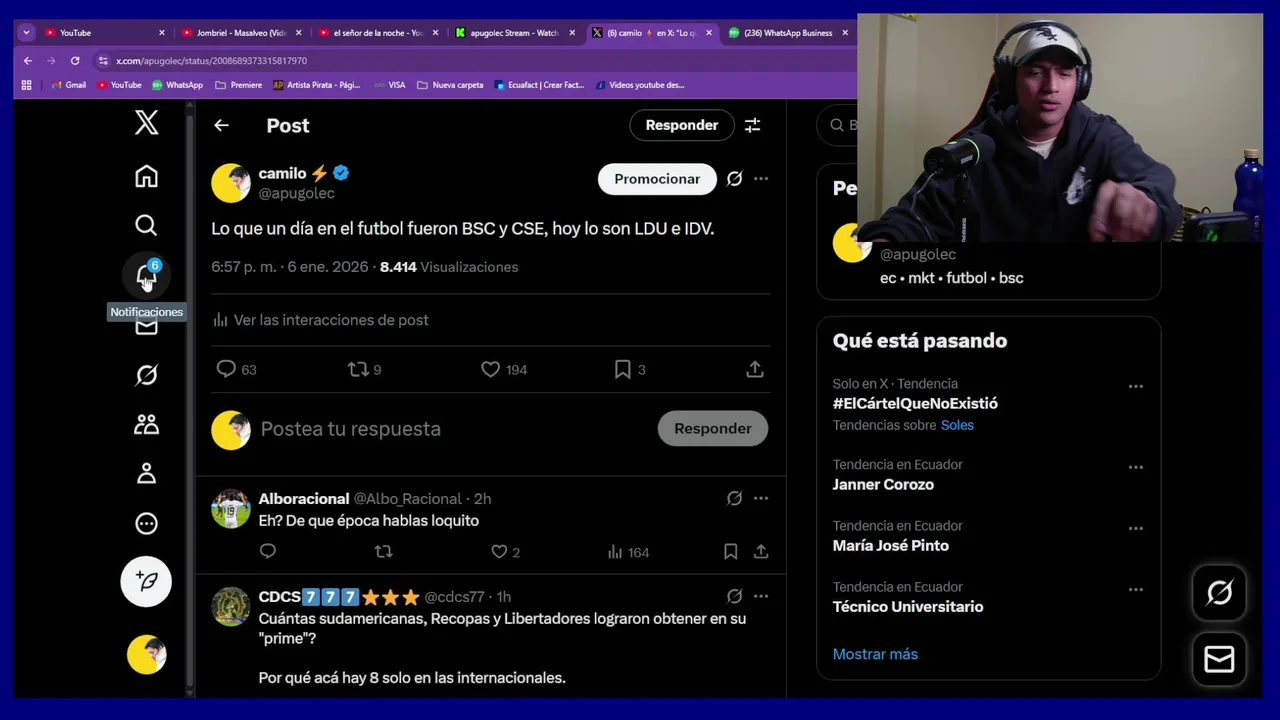Bookmark Alboracional's reply
The width and height of the screenshot is (1280, 720).
point(730,551)
